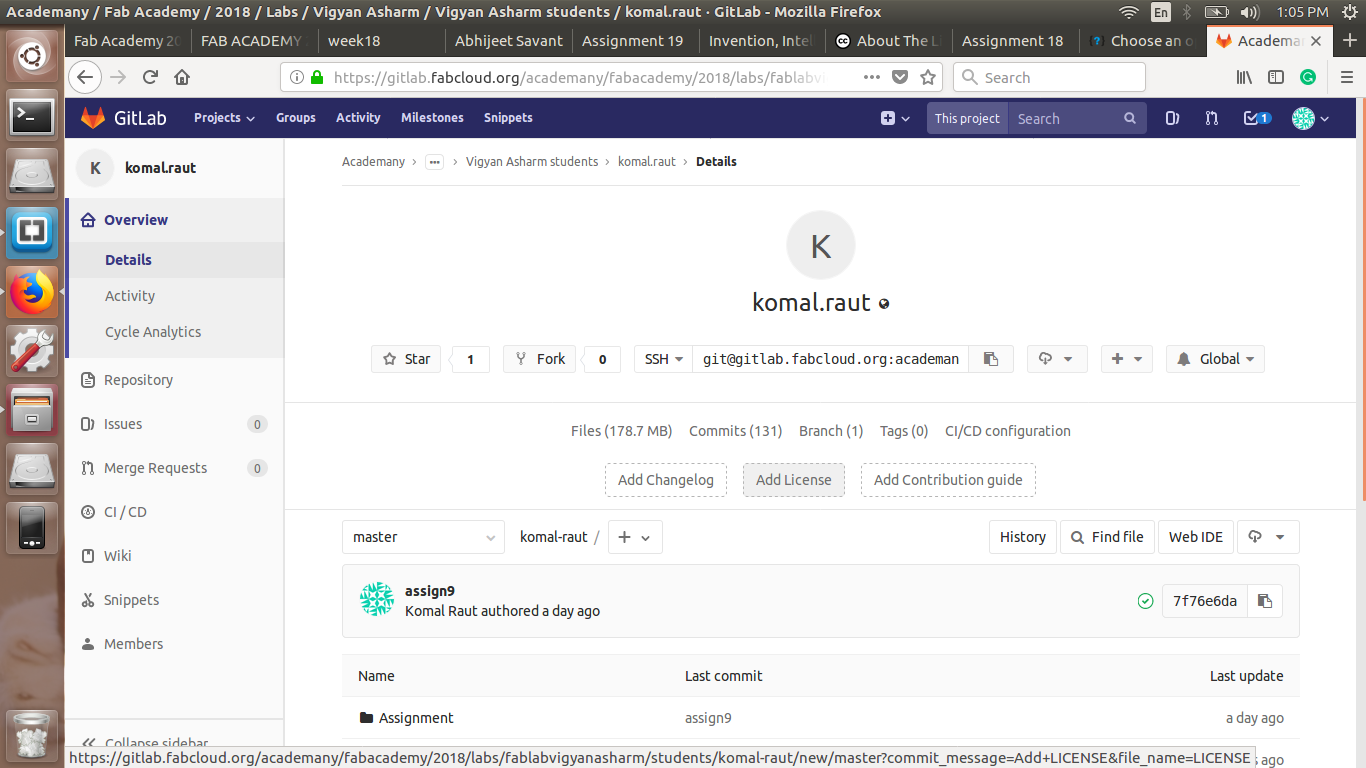The width and height of the screenshot is (1366, 768).
Task: Save page to Pocket
Action: tap(900, 77)
